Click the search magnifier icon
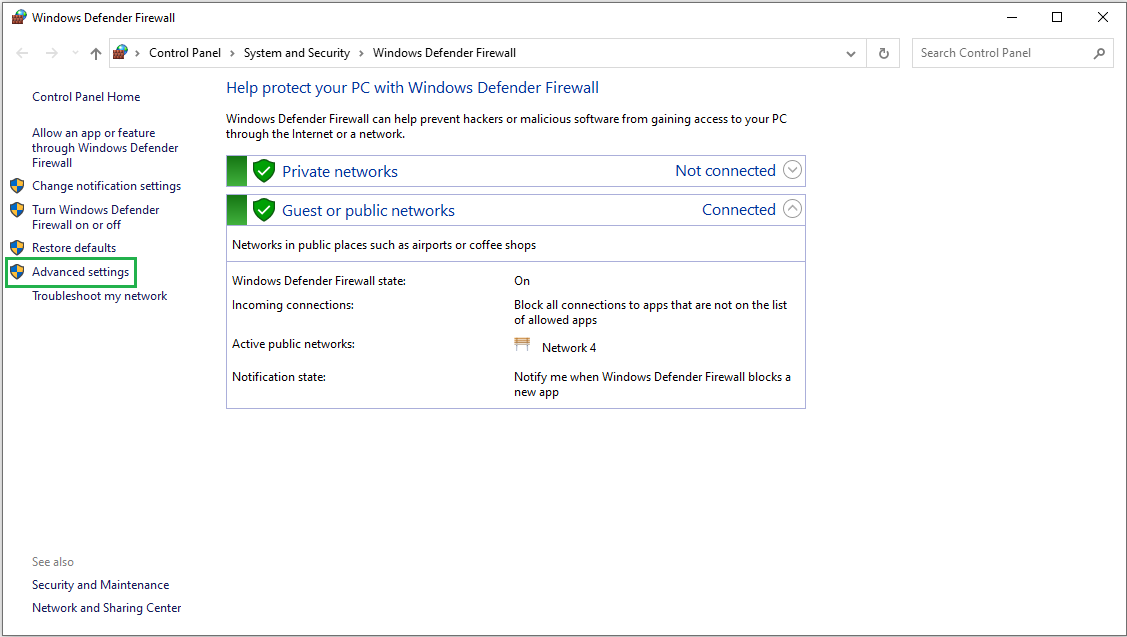 pos(1099,53)
